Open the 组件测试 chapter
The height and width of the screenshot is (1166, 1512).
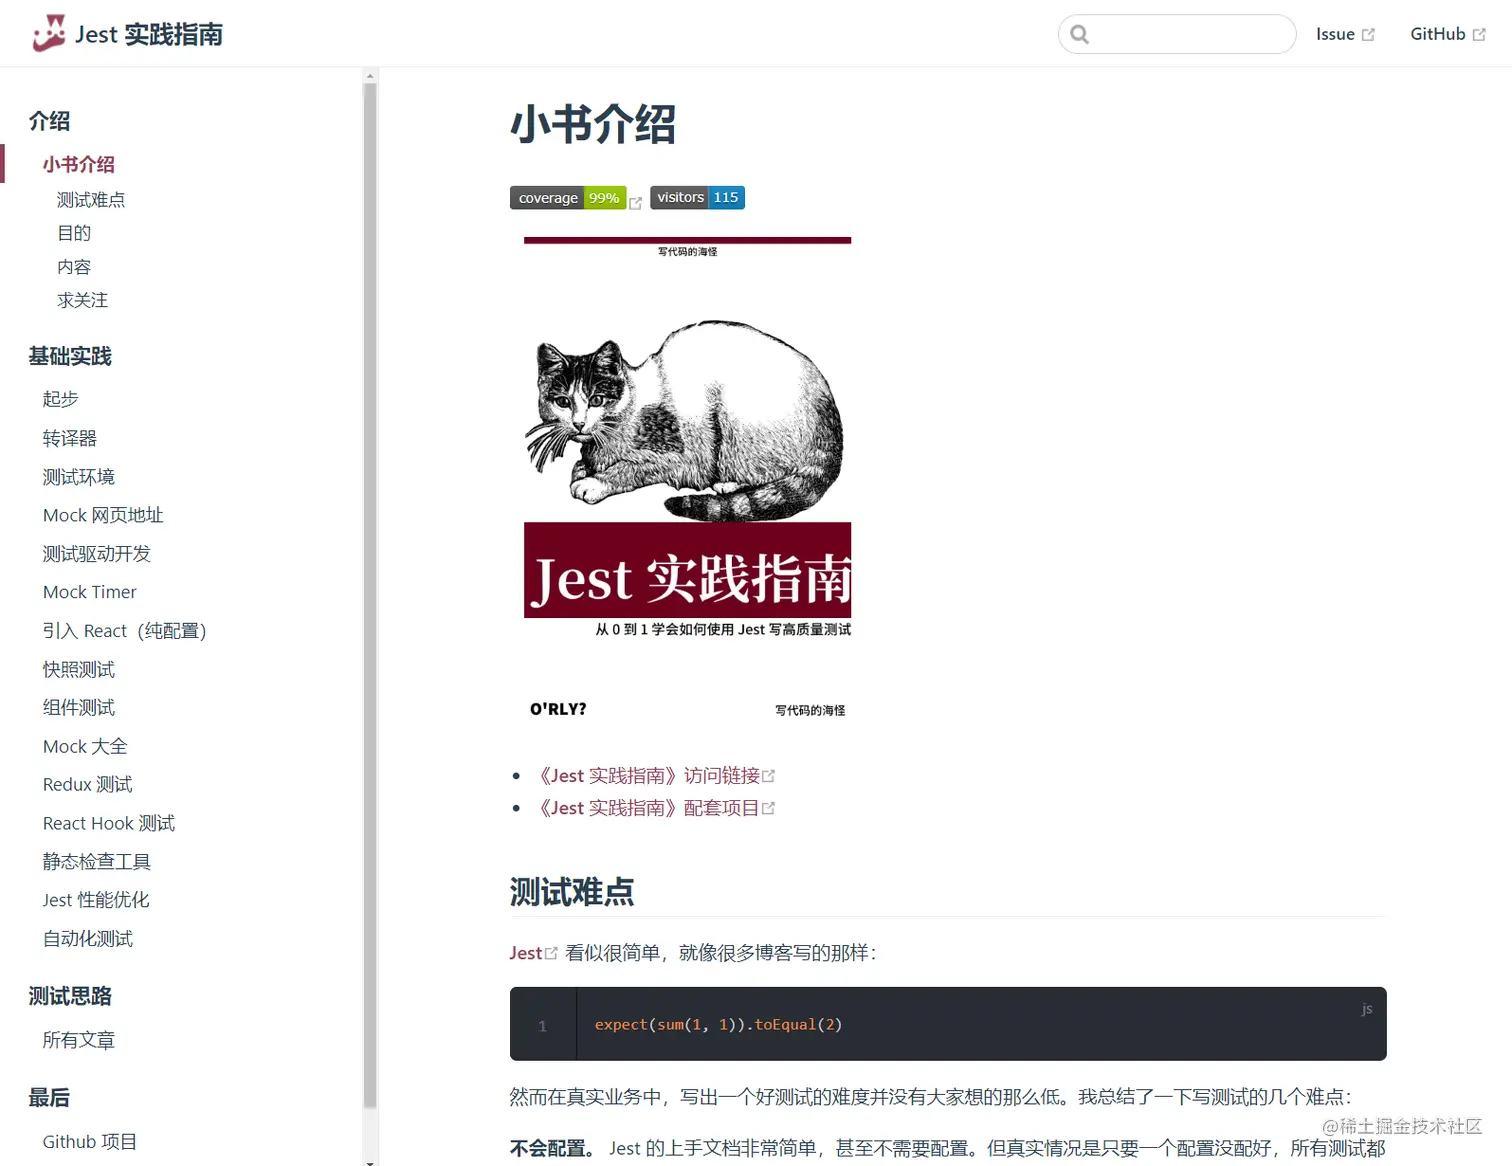(79, 708)
